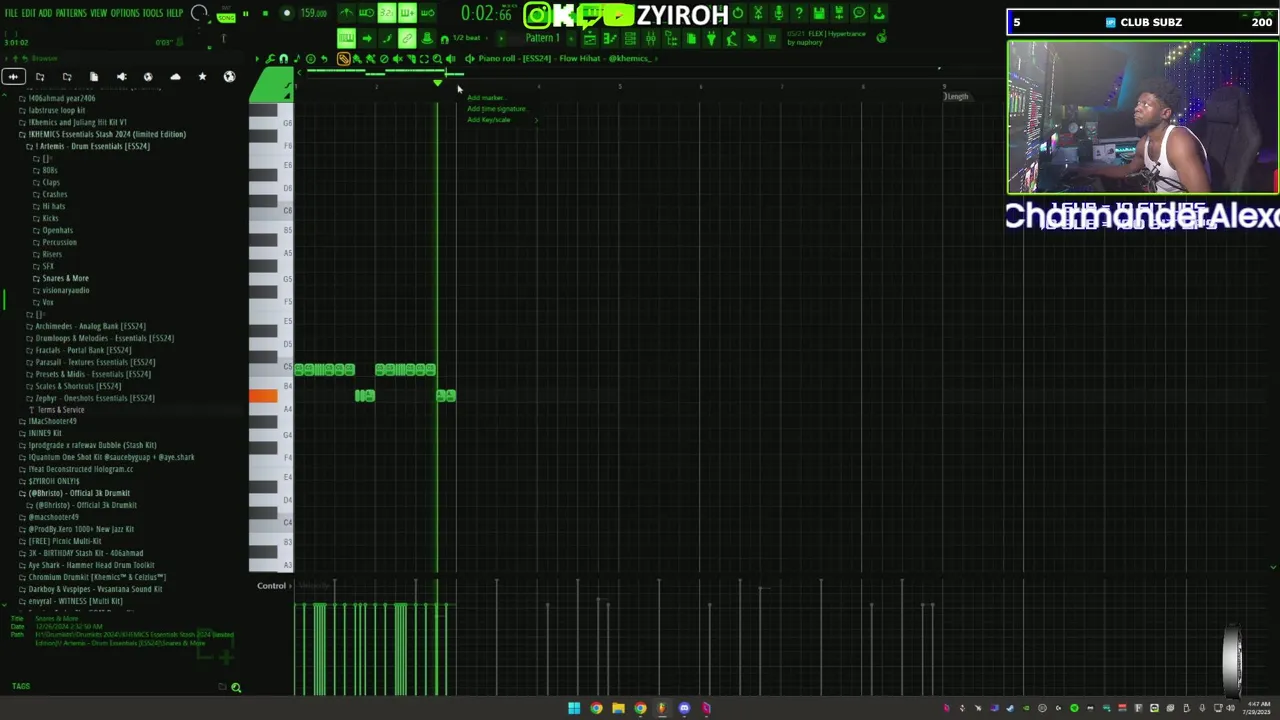Viewport: 1280px width, 720px height.
Task: Click the browser files document icon
Action: [x=93, y=77]
